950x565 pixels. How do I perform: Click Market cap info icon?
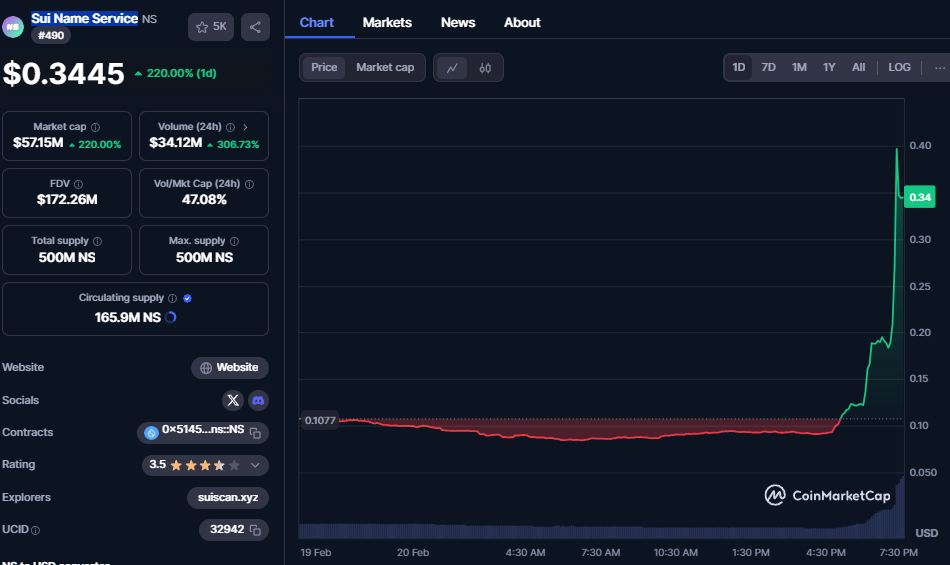coord(96,128)
